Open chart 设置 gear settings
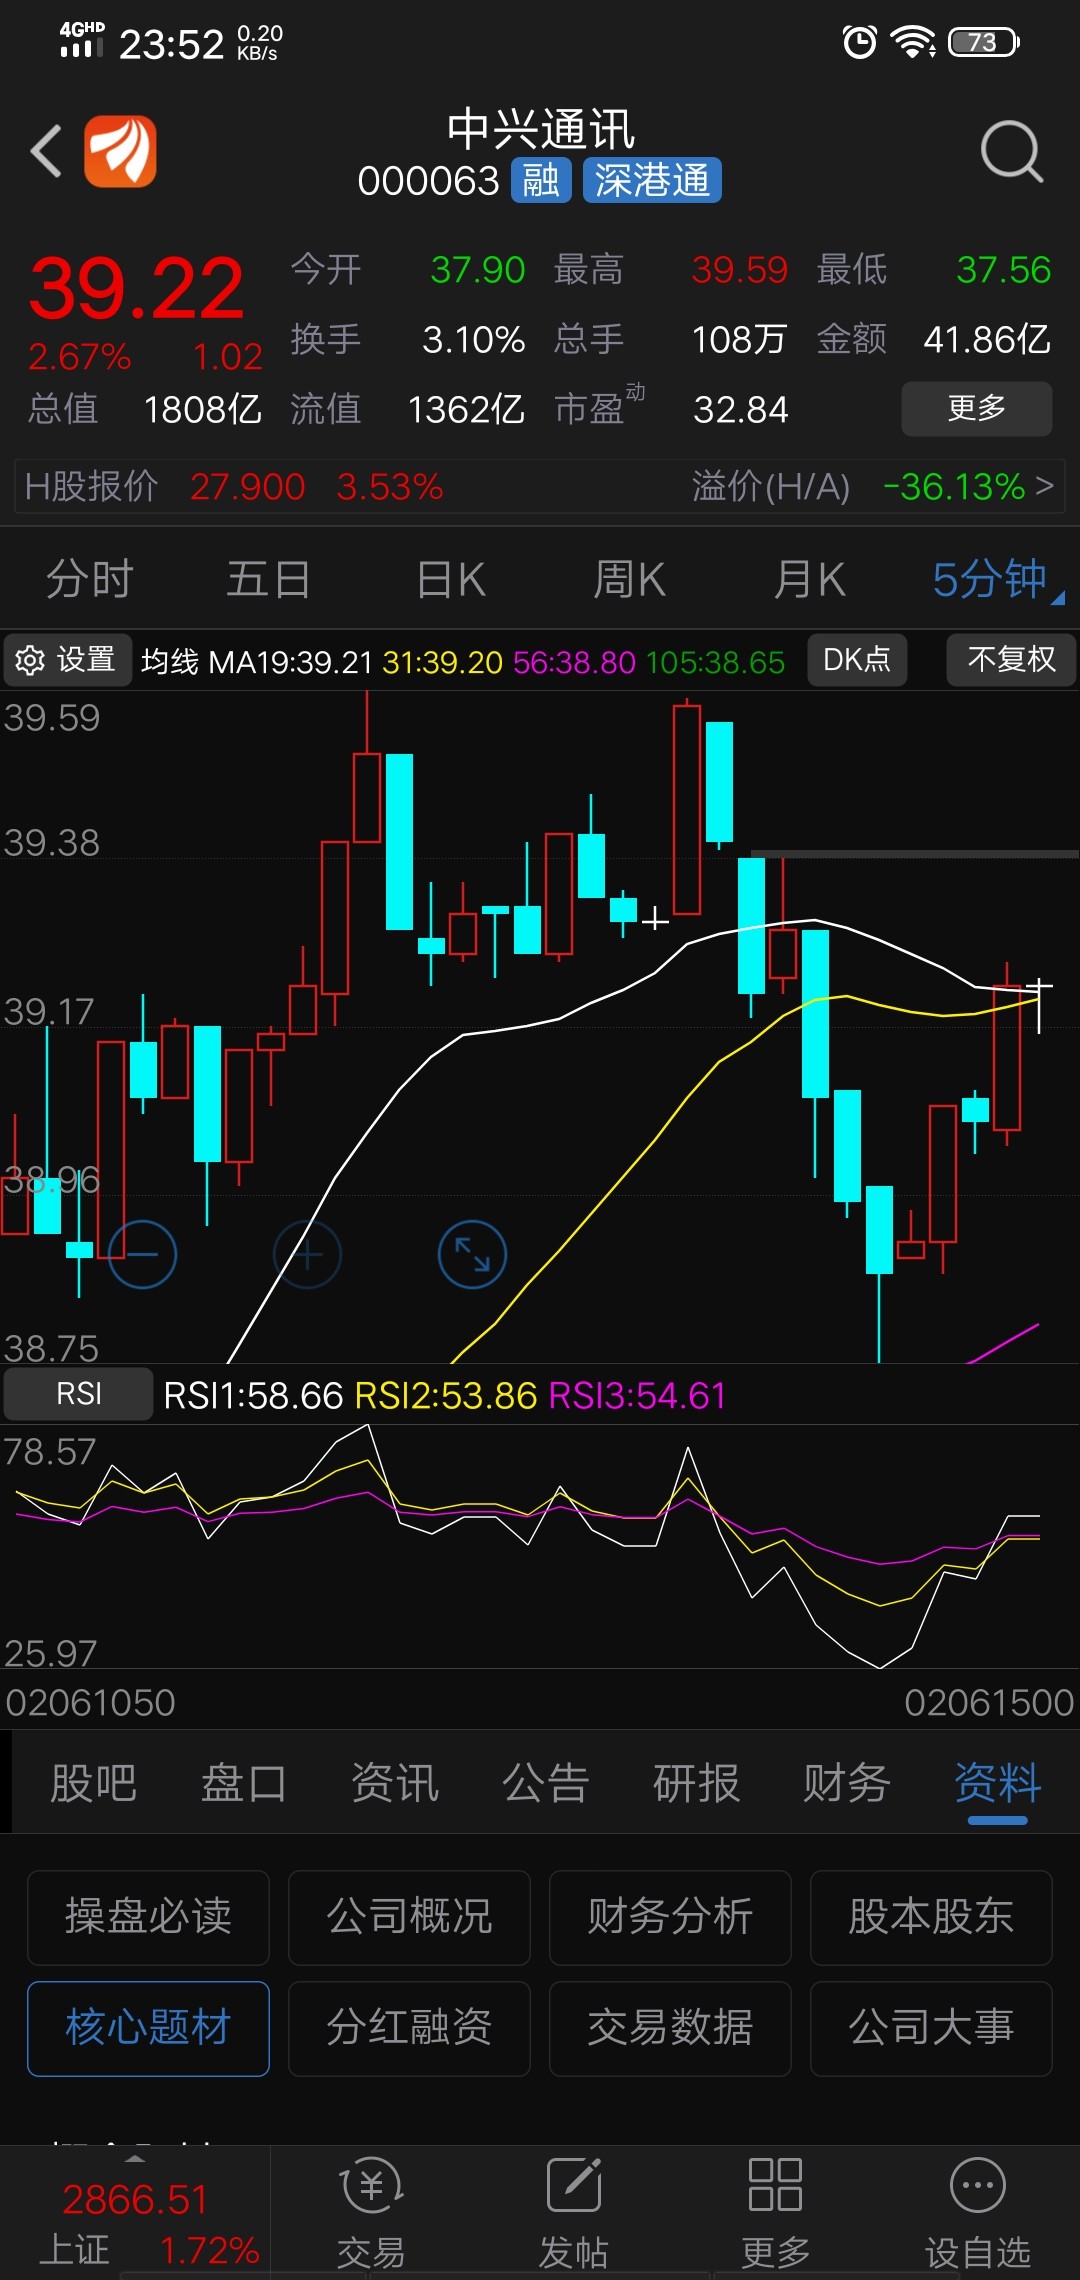The height and width of the screenshot is (2280, 1080). point(67,660)
